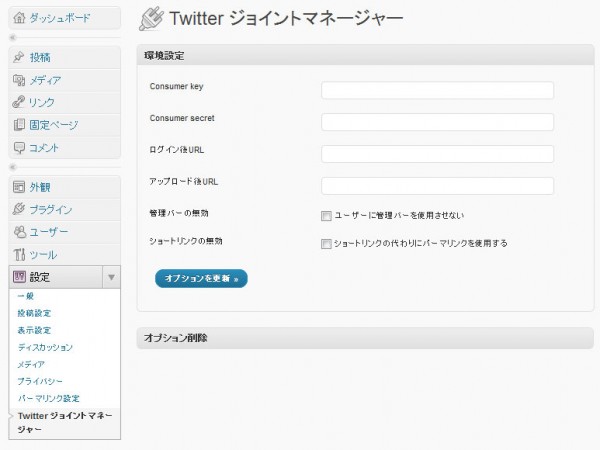This screenshot has height=450, width=600.
Task: Open the コメント menu
Action: 44,148
